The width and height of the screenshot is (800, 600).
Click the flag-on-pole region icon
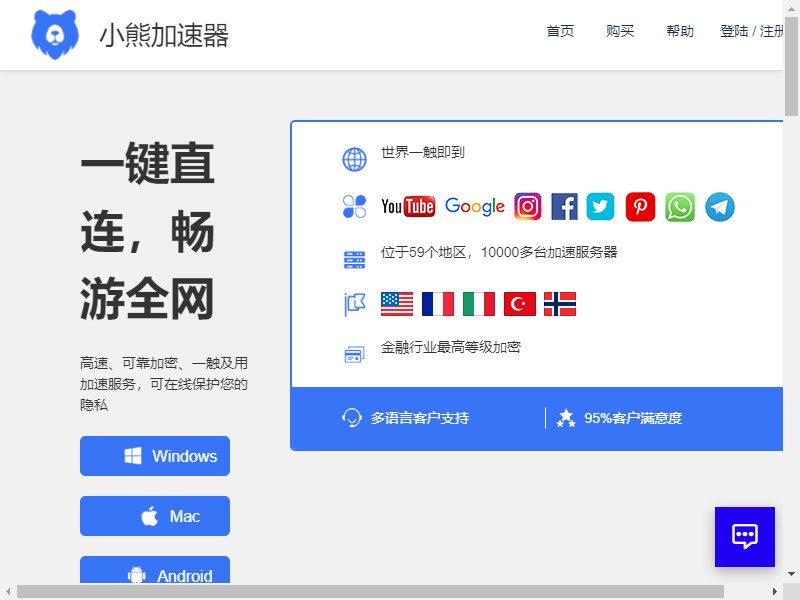tap(355, 304)
